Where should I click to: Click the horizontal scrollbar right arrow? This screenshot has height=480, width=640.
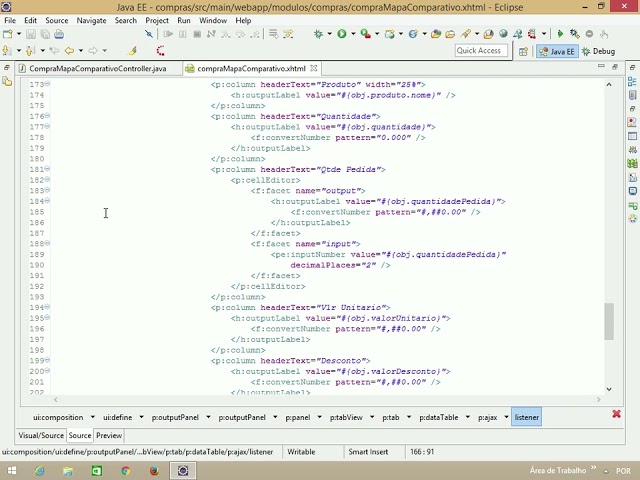click(598, 400)
